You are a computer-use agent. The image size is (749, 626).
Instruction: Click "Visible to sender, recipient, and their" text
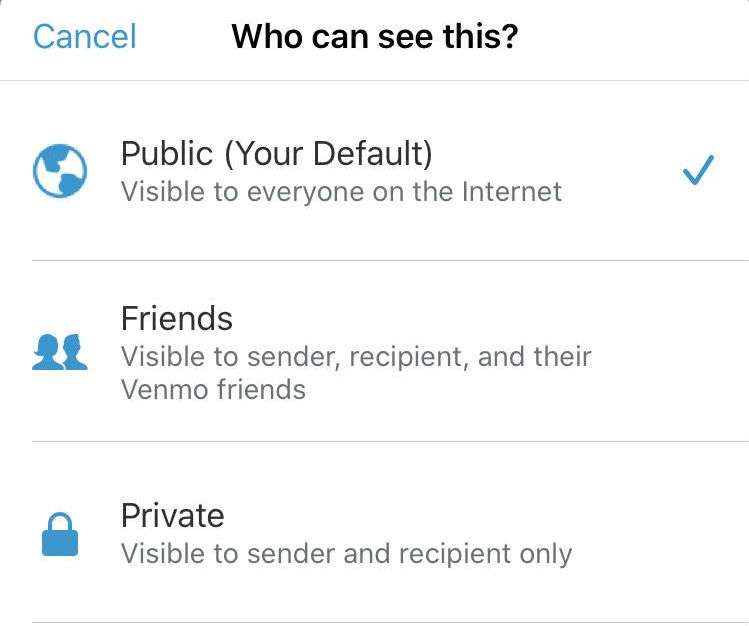click(356, 356)
